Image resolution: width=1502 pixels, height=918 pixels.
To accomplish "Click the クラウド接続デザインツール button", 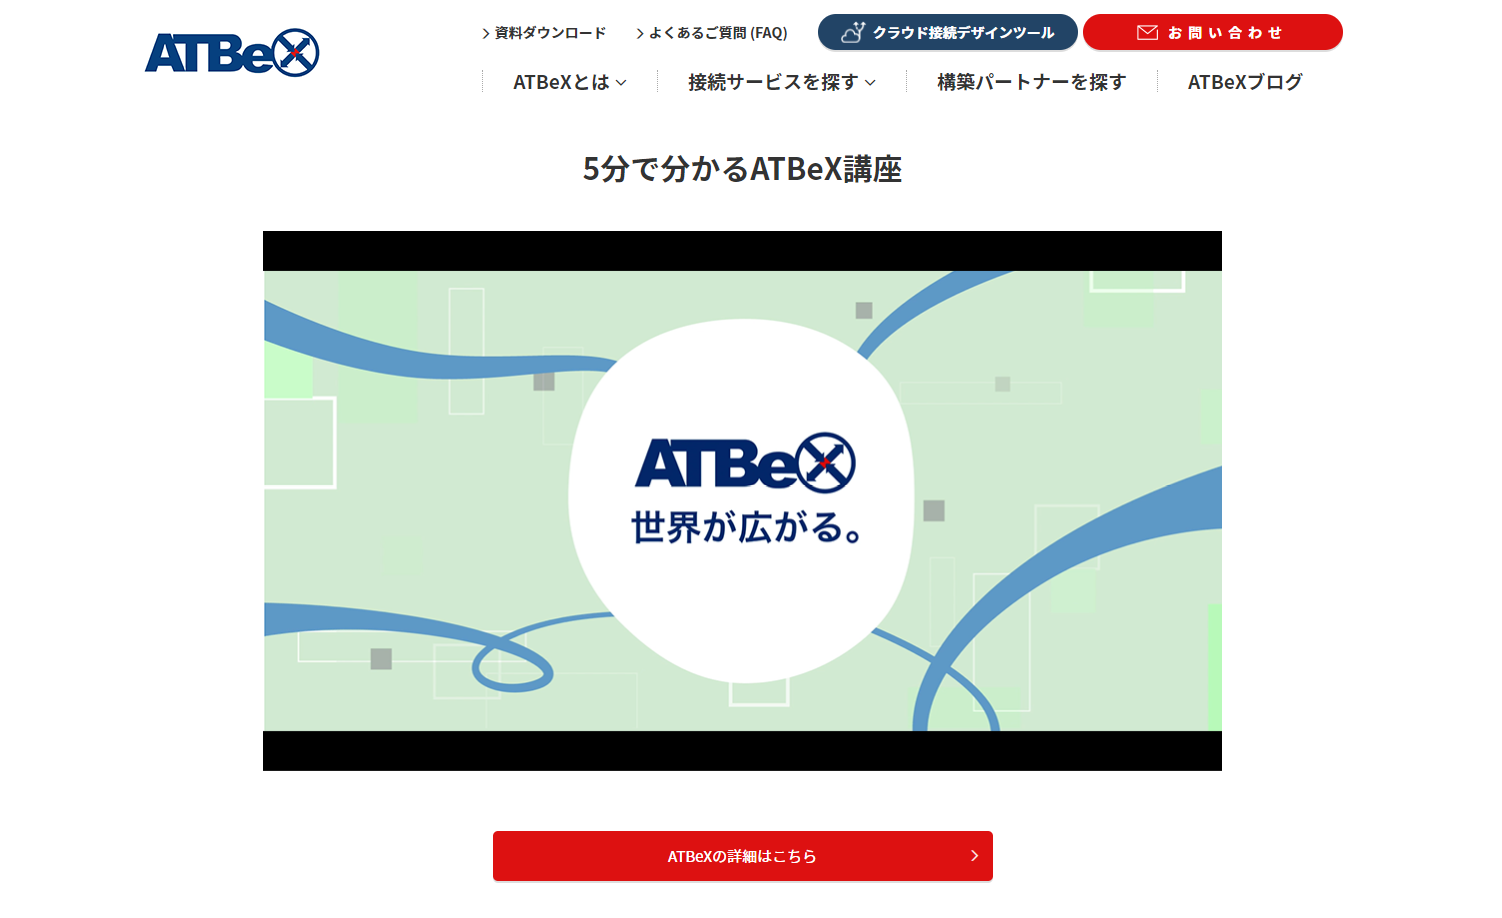I will click(x=947, y=32).
